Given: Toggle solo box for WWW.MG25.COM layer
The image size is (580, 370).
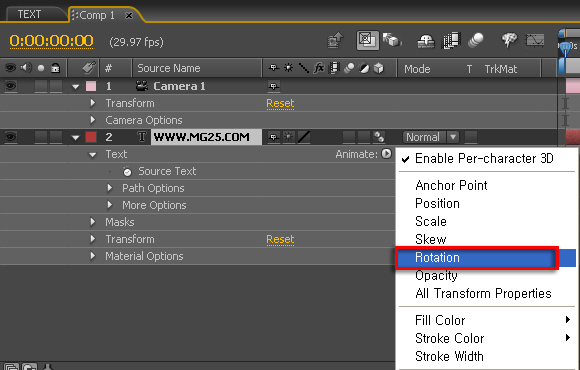Looking at the screenshot, I should (x=41, y=137).
